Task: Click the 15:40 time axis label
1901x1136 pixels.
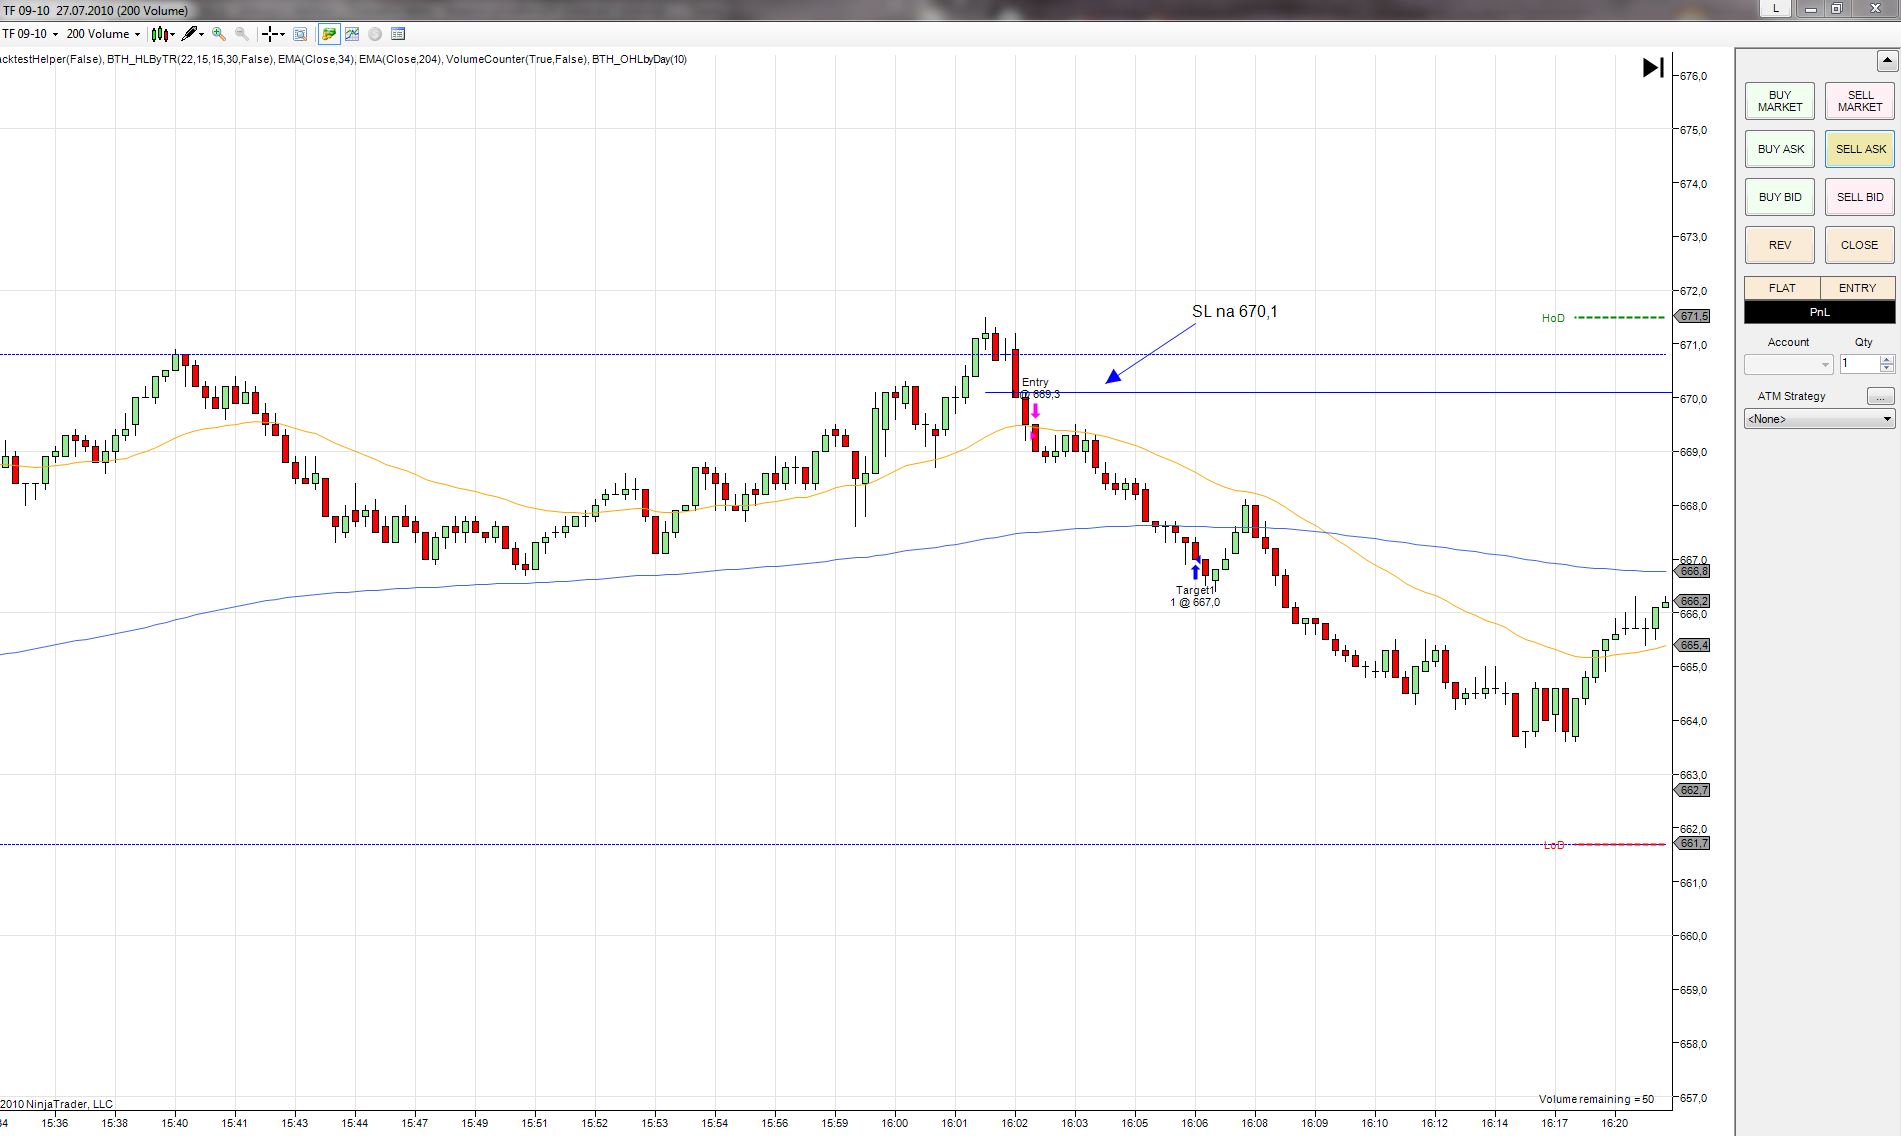Action: click(x=175, y=1123)
